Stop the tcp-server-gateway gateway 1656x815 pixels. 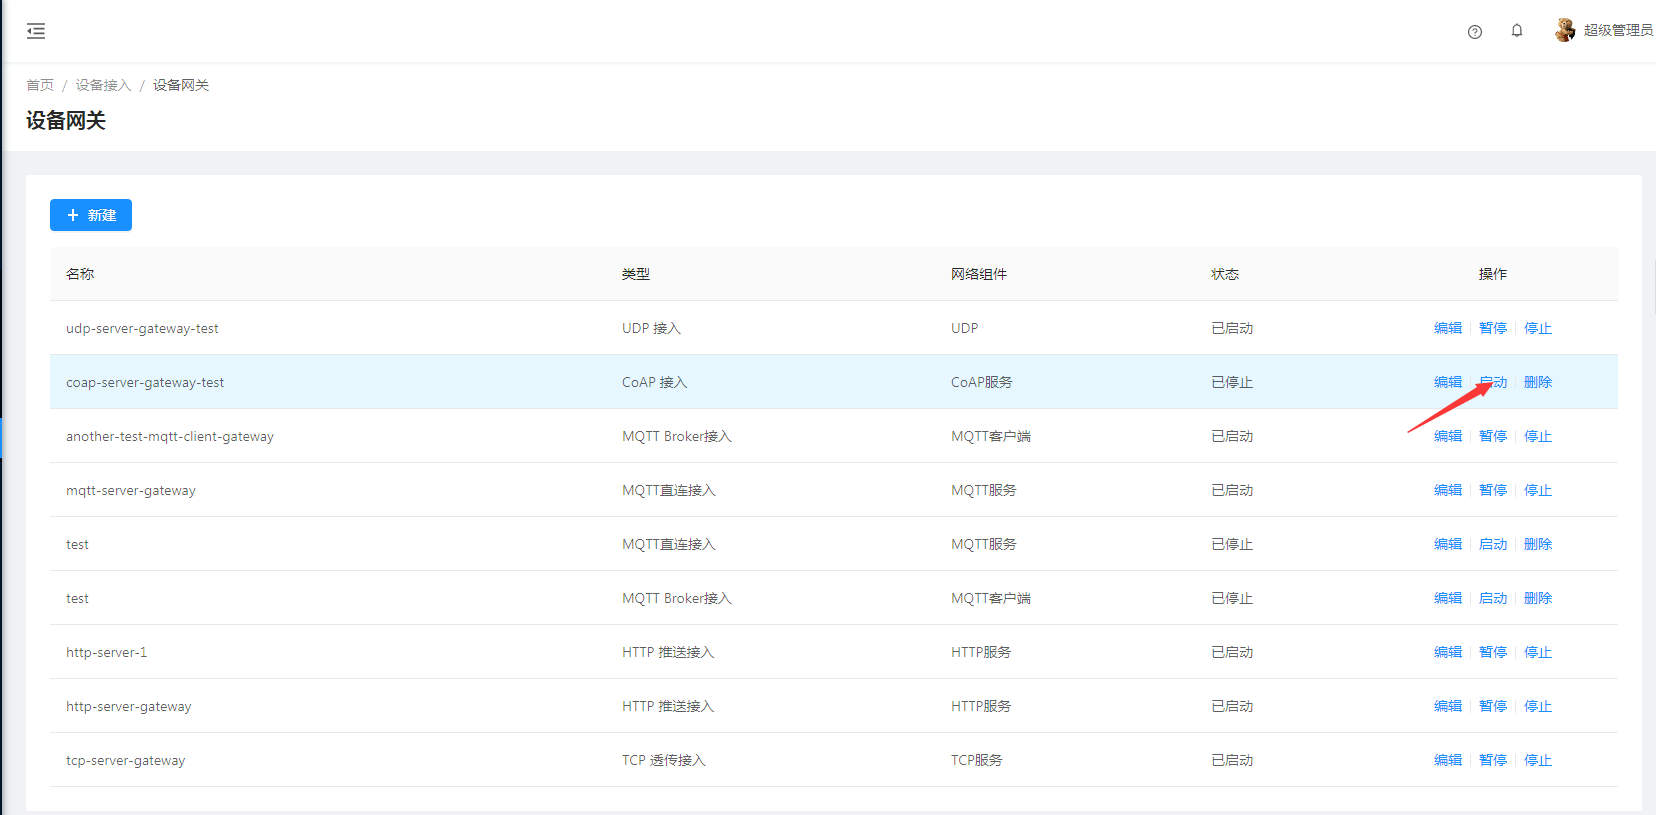(x=1537, y=760)
